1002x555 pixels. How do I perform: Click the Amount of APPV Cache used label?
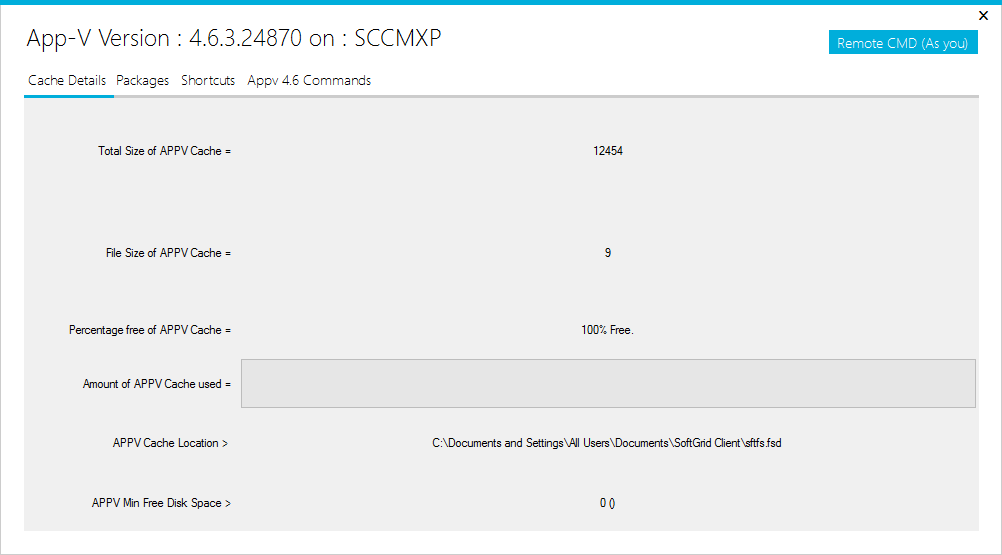(157, 384)
